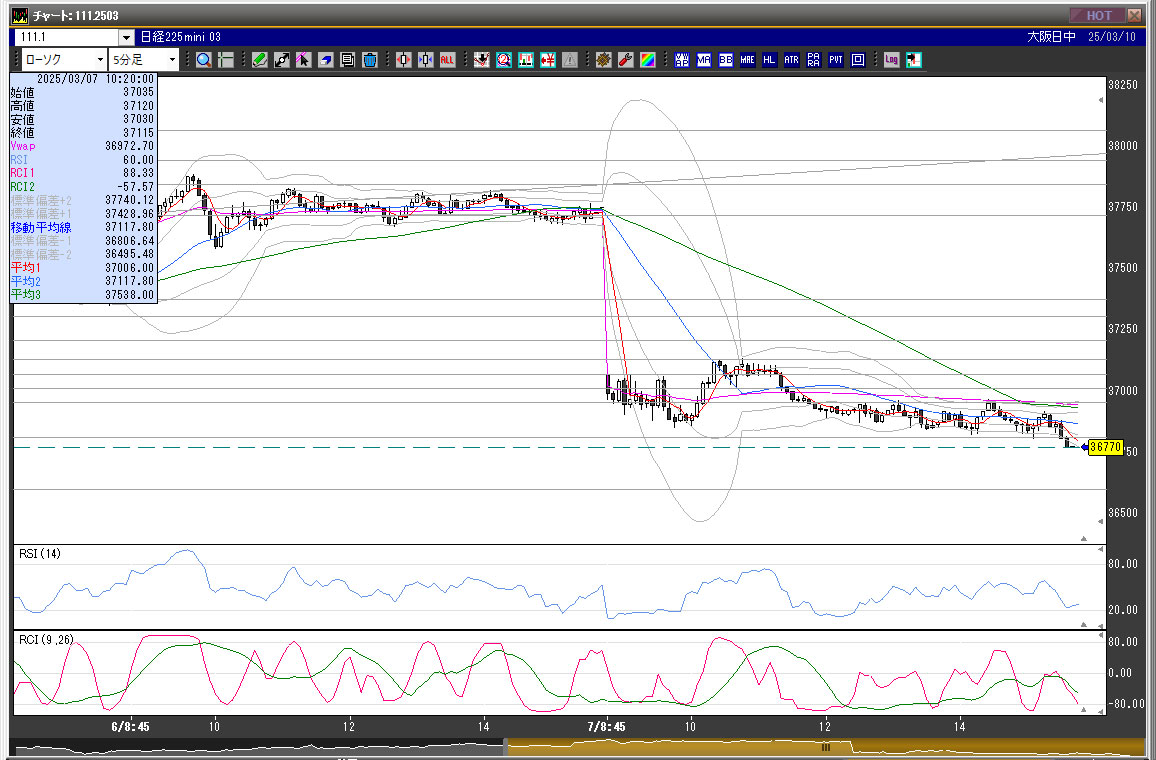
Task: Open the ローソク chart type dropdown
Action: click(64, 59)
